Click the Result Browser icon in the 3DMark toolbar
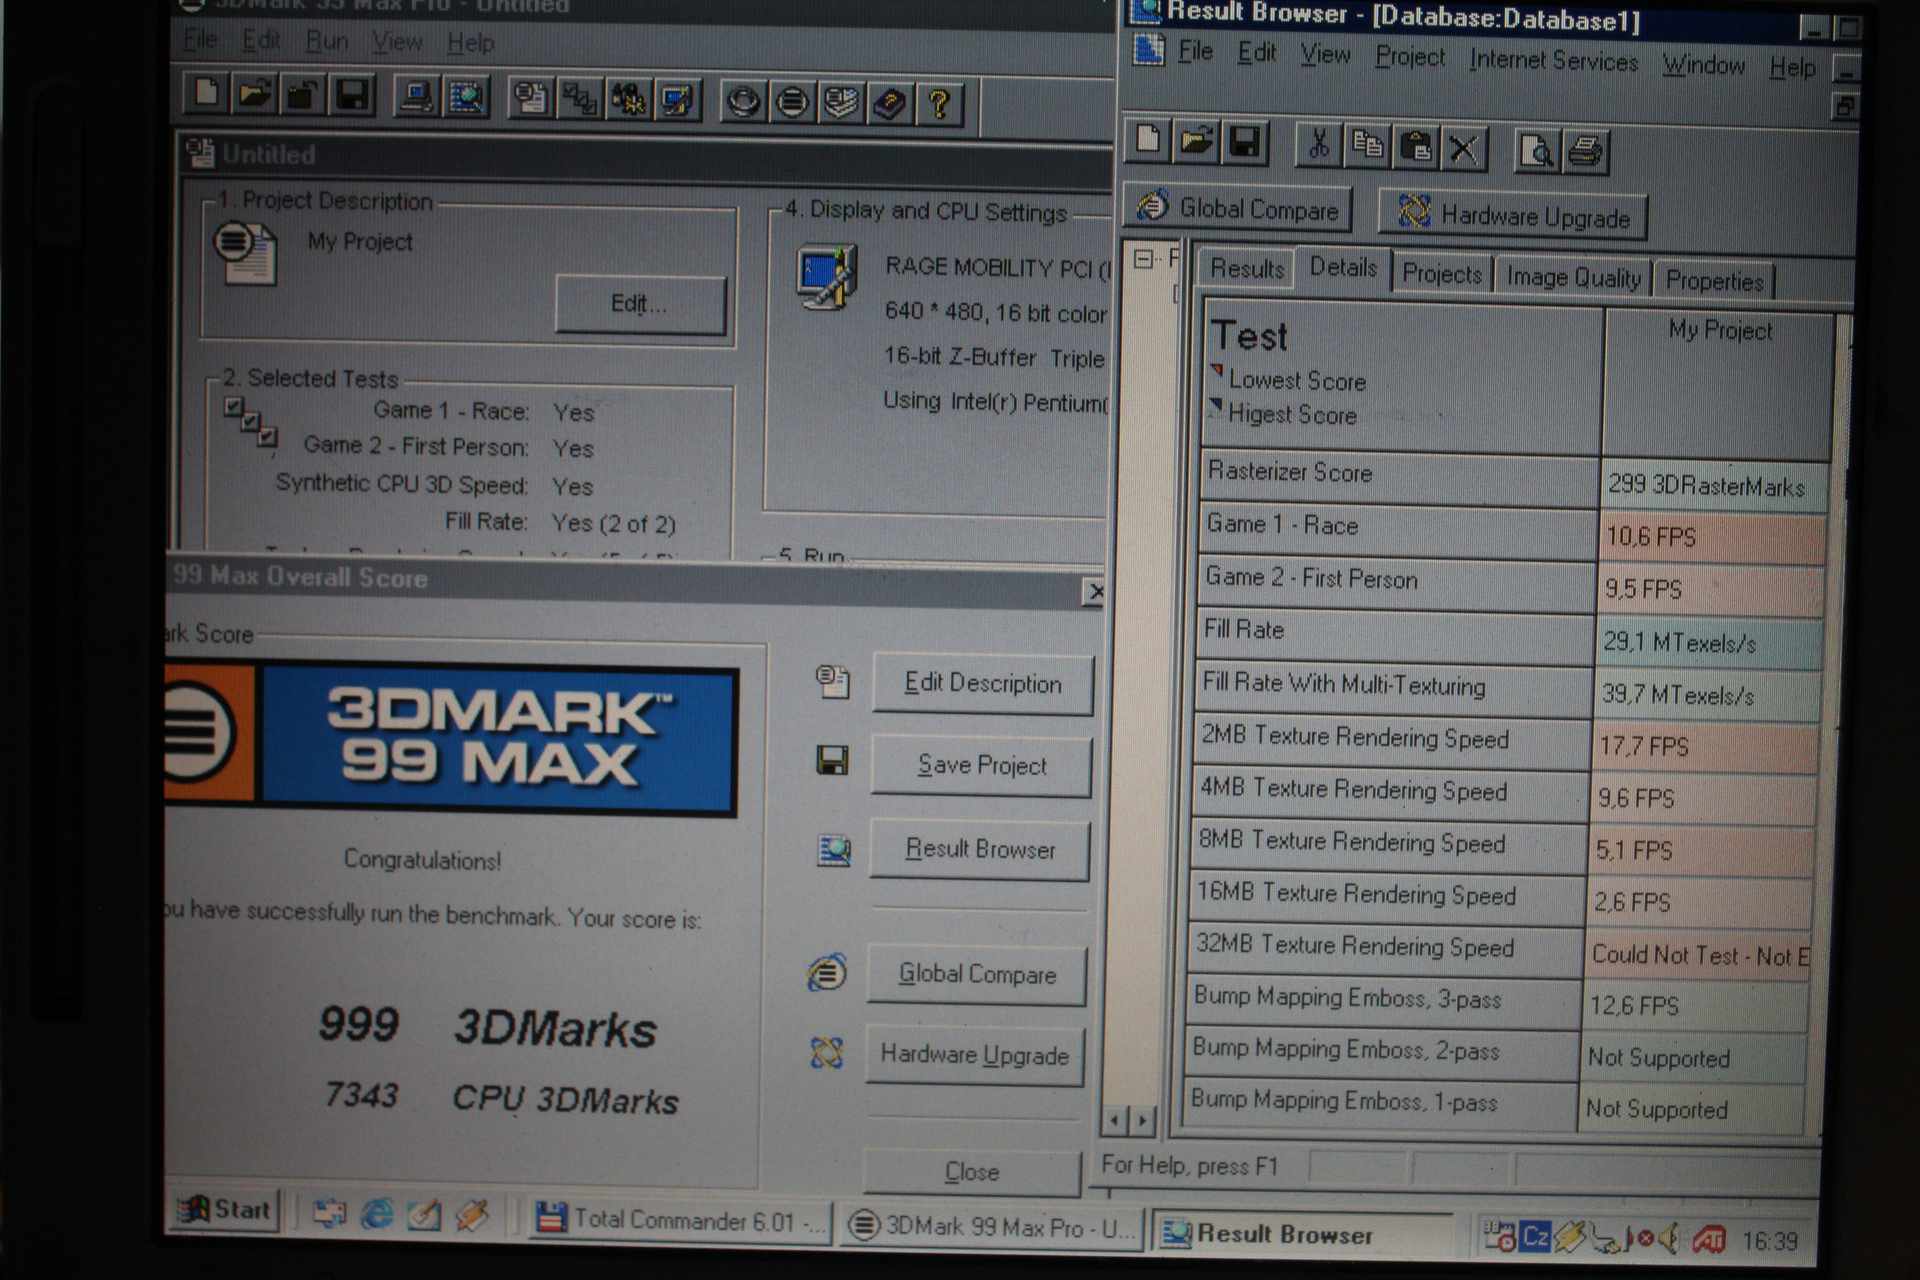This screenshot has width=1920, height=1280. 465,99
